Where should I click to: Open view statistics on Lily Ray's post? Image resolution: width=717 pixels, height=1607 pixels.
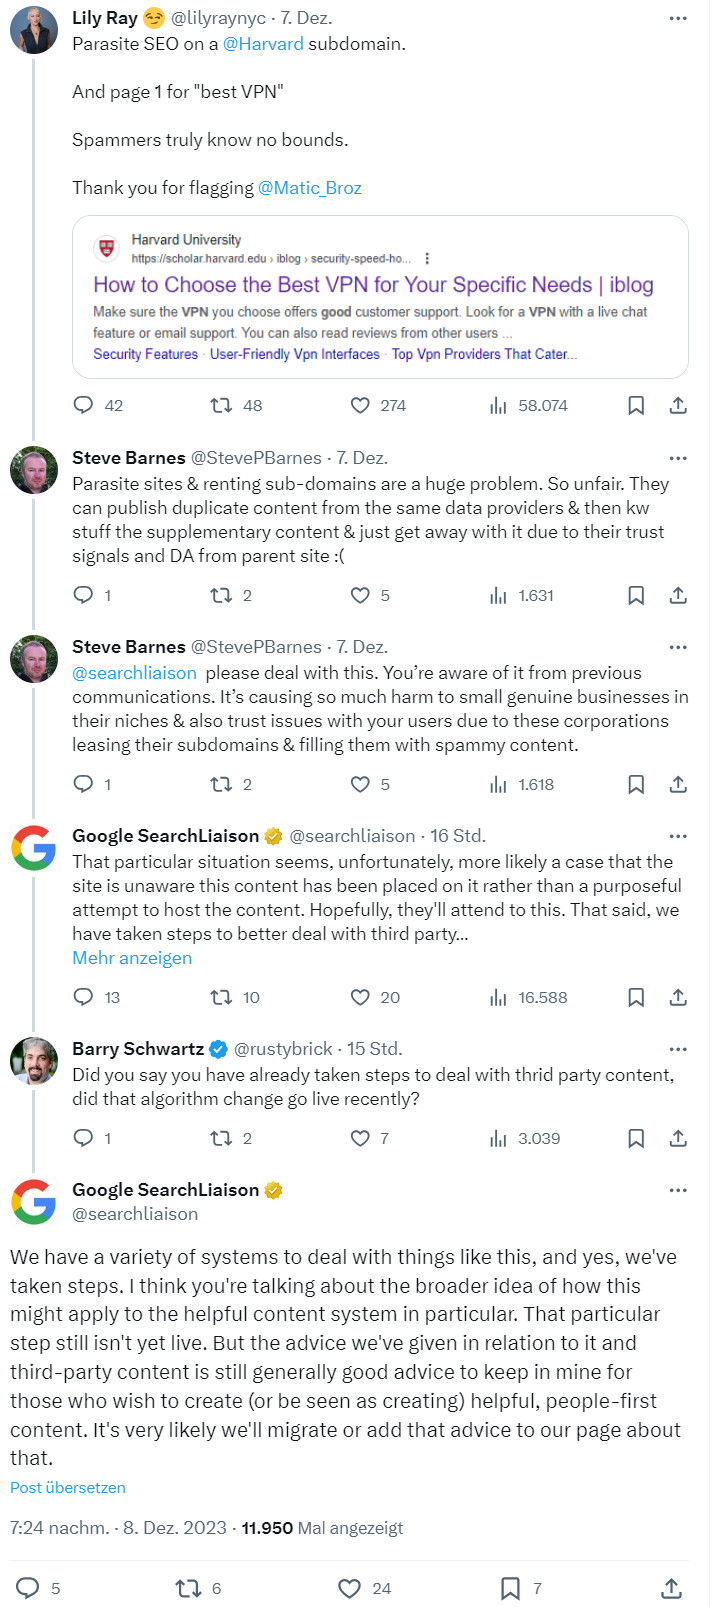pos(498,405)
